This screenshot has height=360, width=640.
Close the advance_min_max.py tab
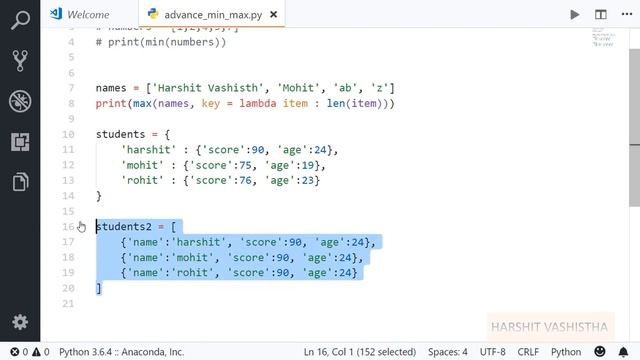(273, 15)
